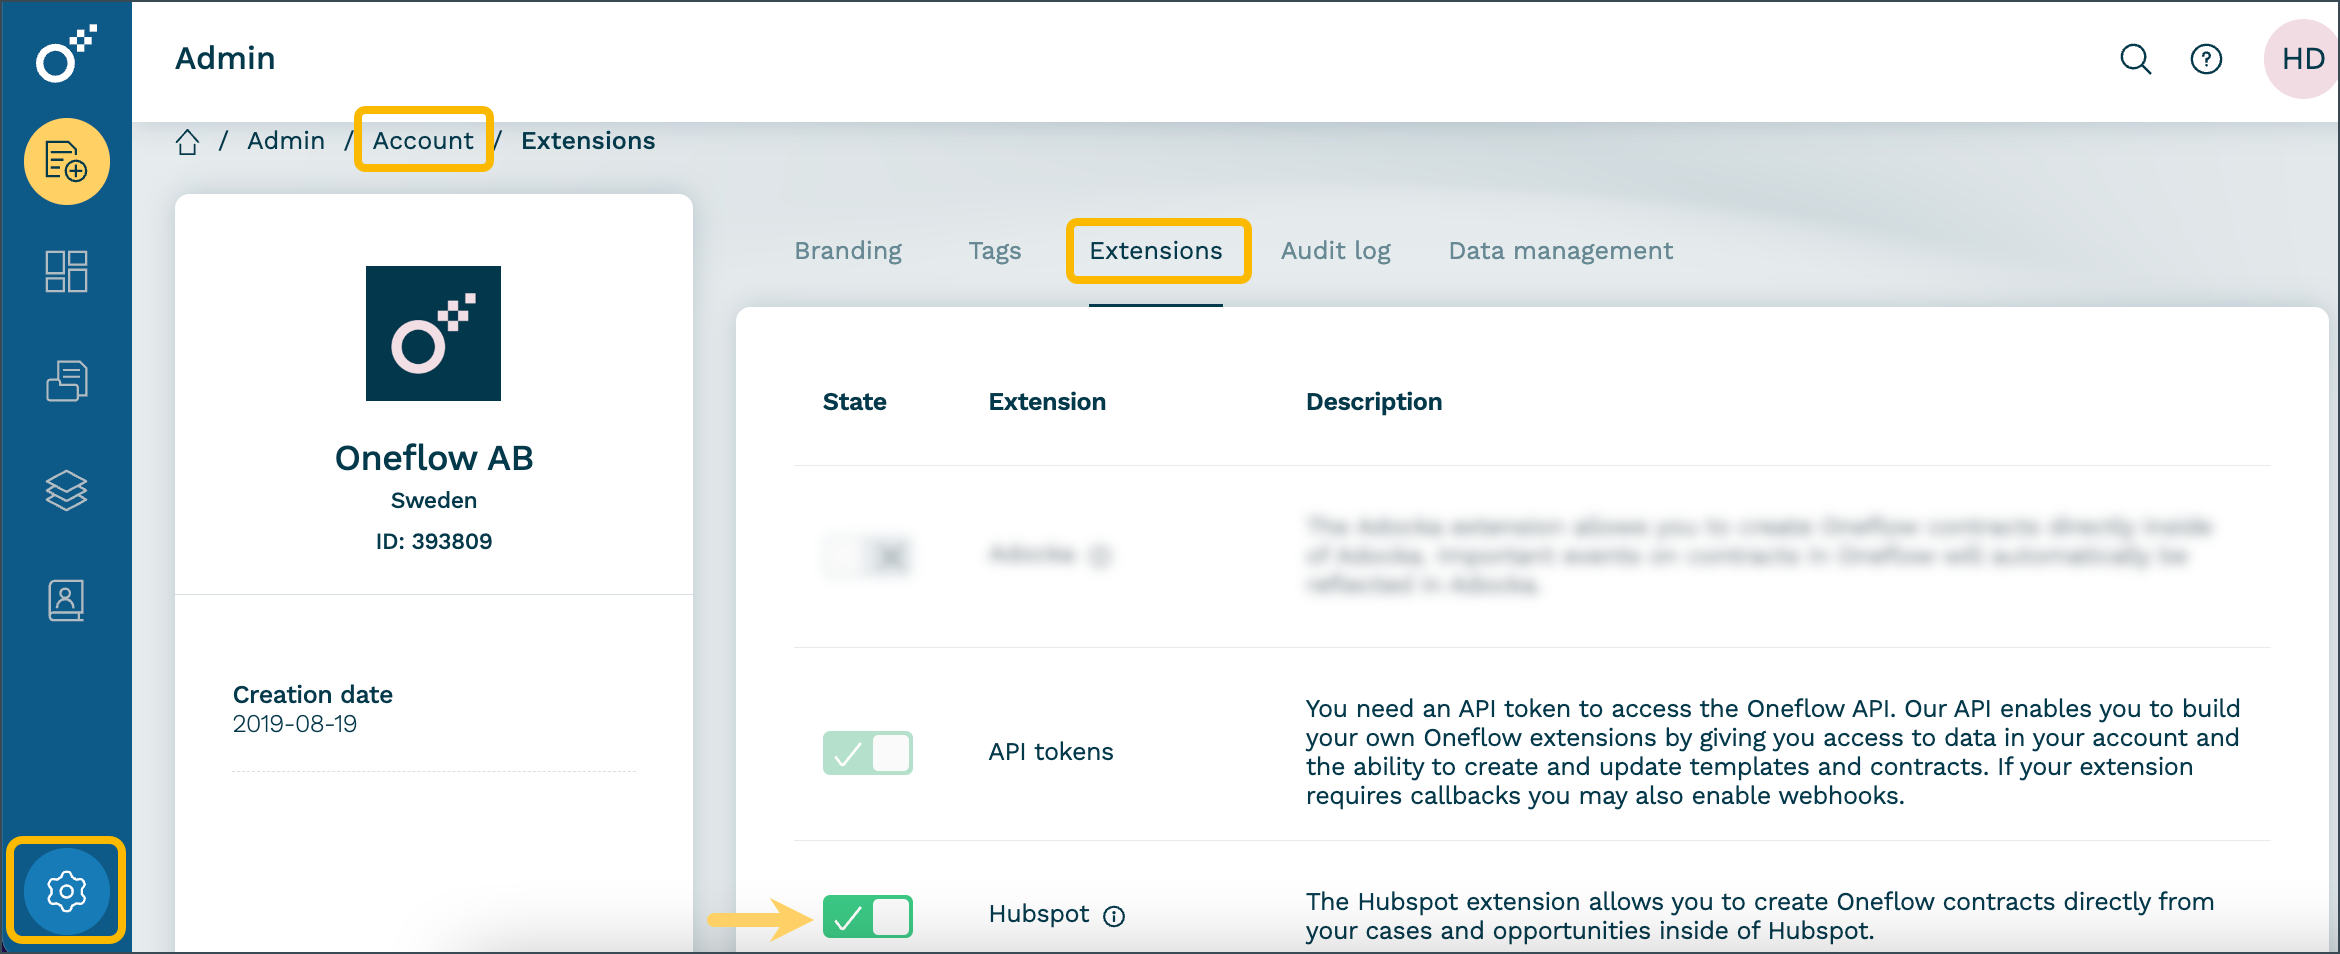Open the help question mark icon
This screenshot has width=2340, height=954.
point(2206,59)
